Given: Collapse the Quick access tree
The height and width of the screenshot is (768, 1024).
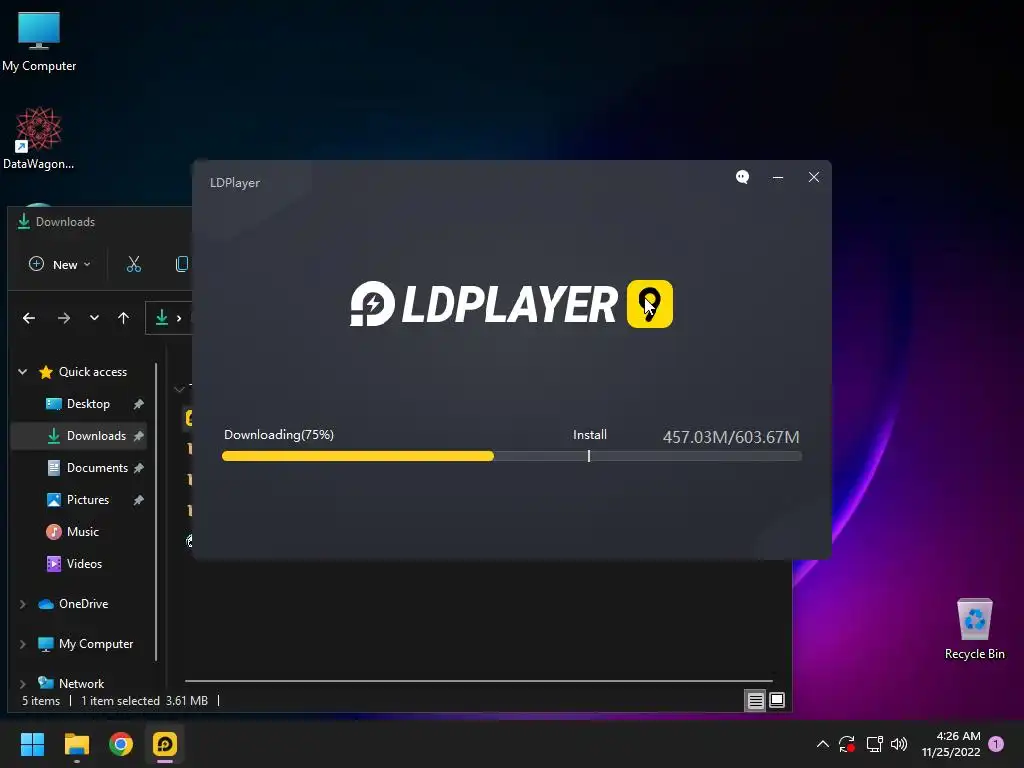Looking at the screenshot, I should [23, 372].
